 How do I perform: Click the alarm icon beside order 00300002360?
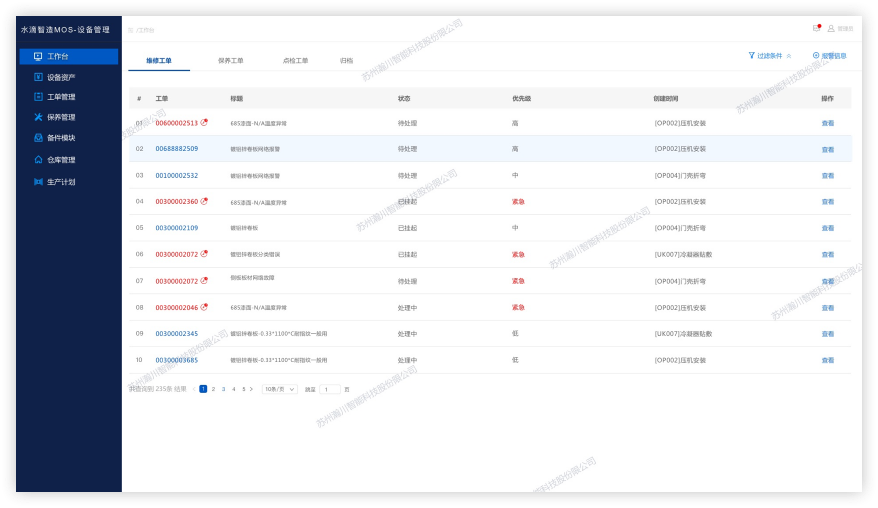pos(204,201)
